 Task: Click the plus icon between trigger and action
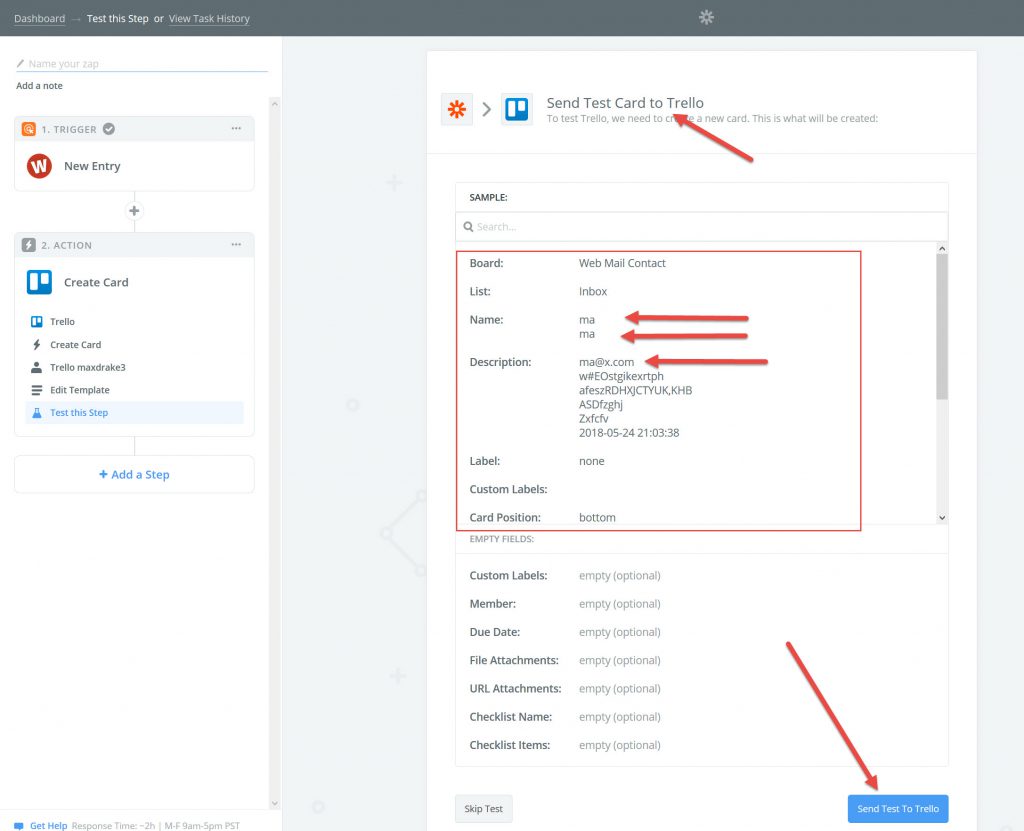pos(134,211)
